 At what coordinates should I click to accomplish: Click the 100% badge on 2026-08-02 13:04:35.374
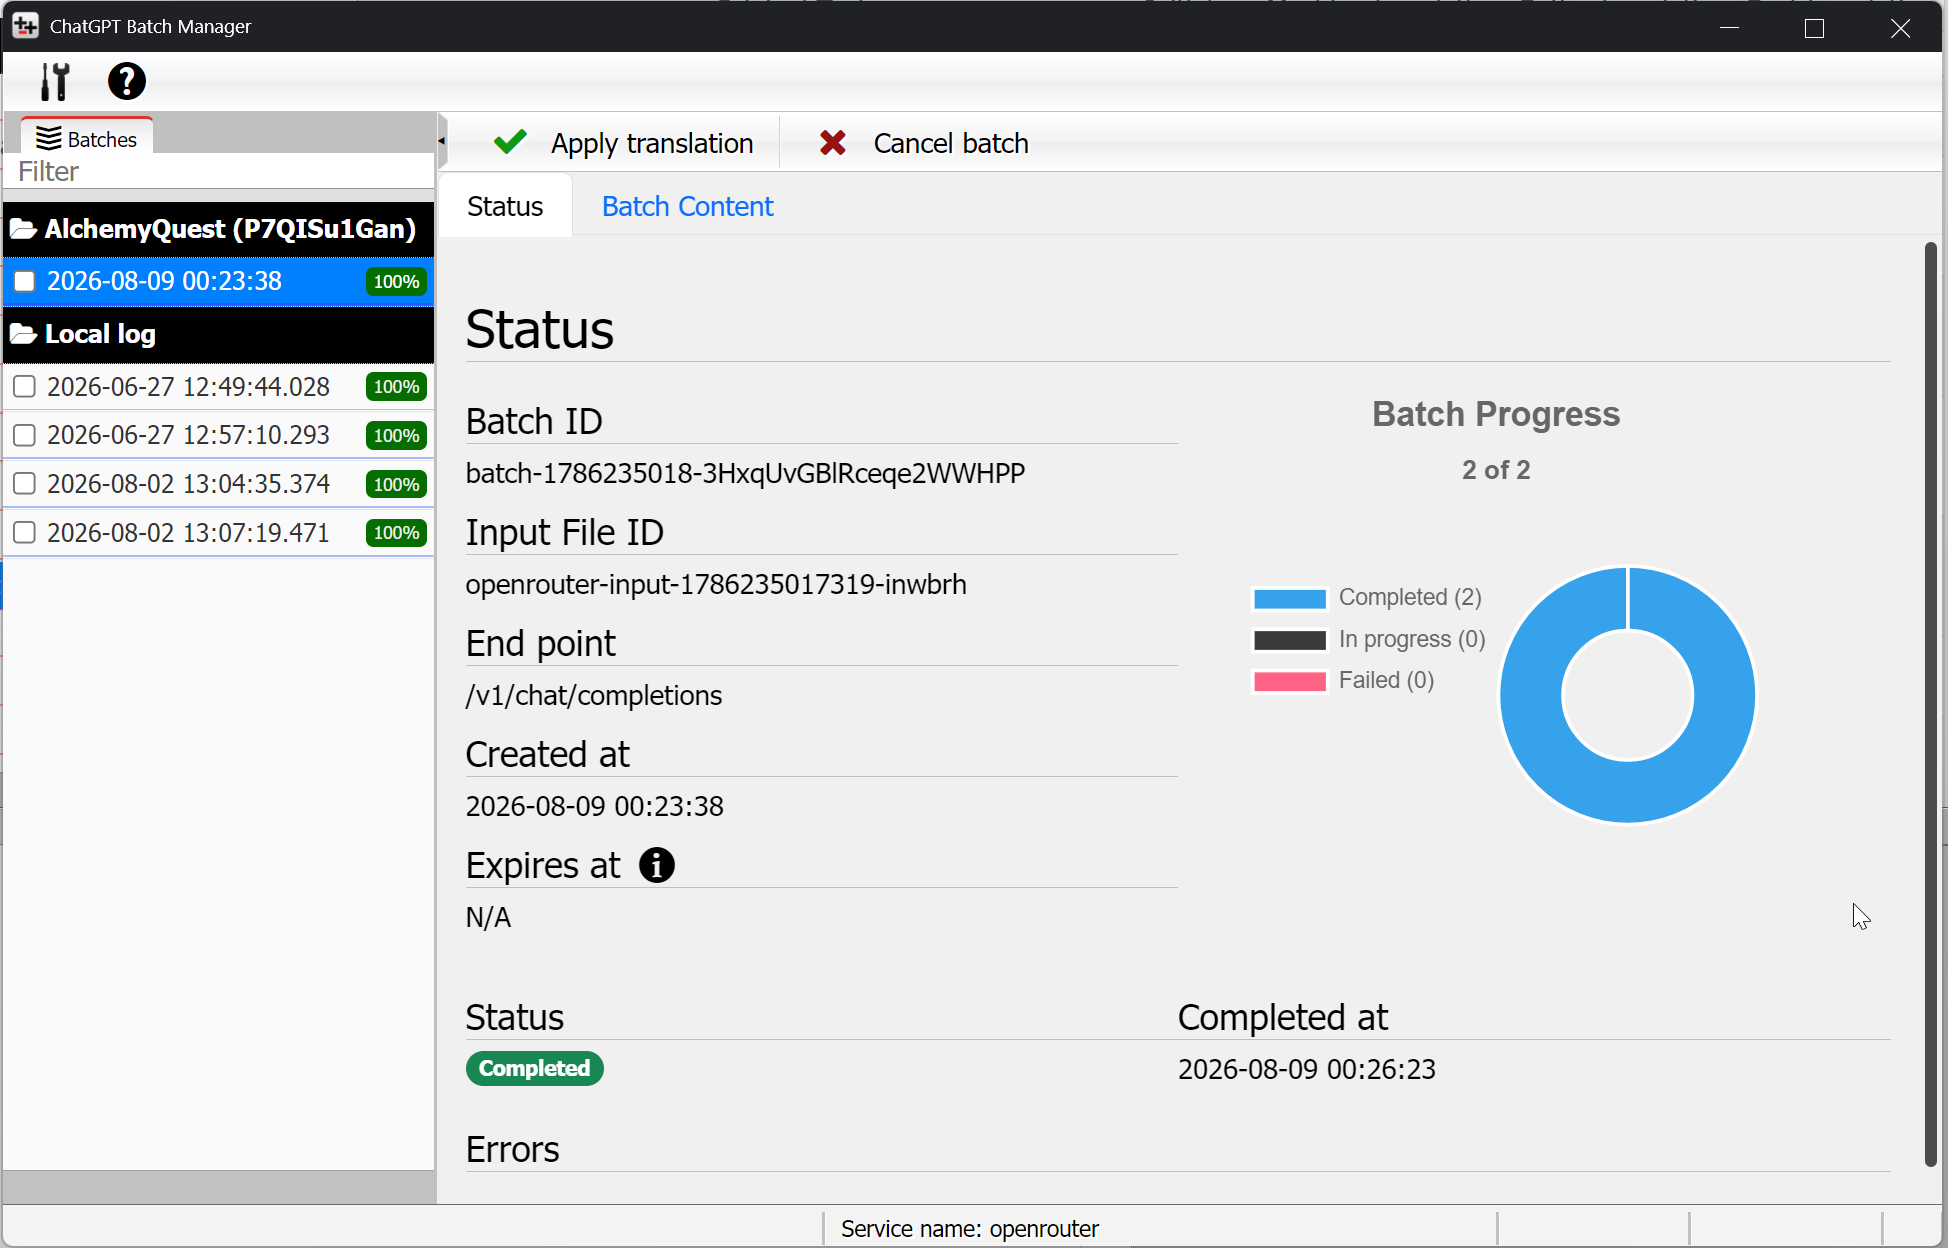point(396,485)
